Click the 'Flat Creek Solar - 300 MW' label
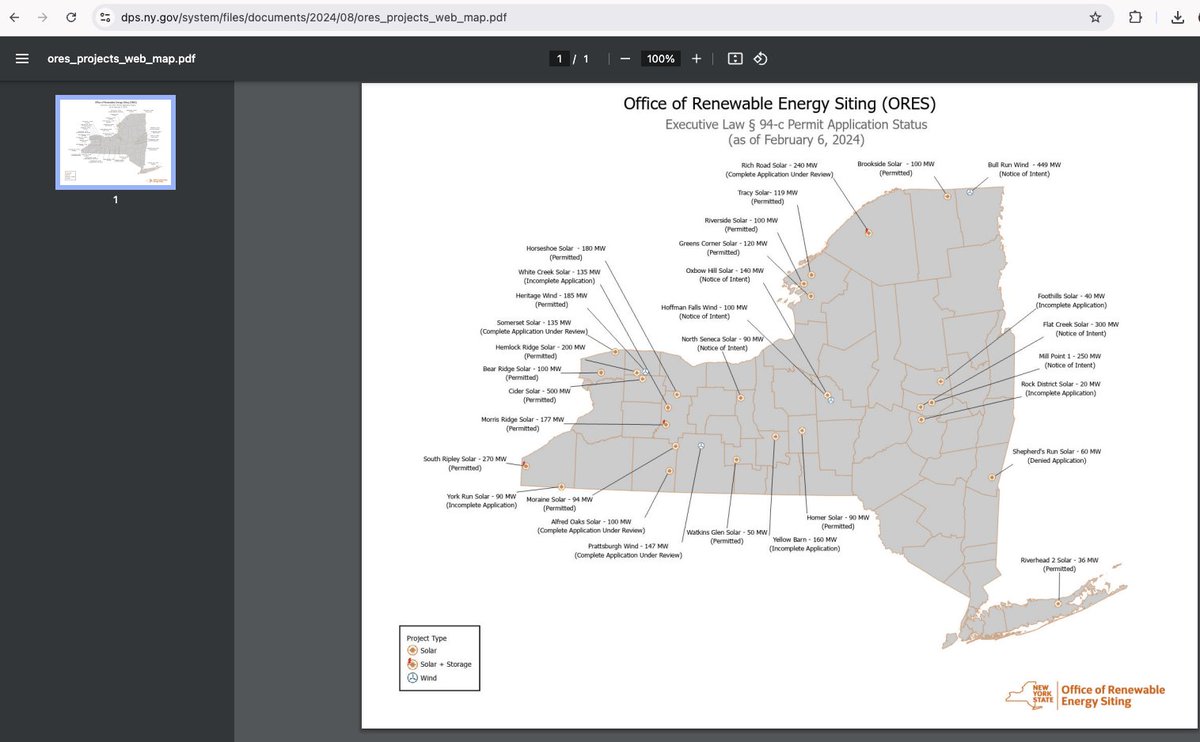 tap(1081, 325)
